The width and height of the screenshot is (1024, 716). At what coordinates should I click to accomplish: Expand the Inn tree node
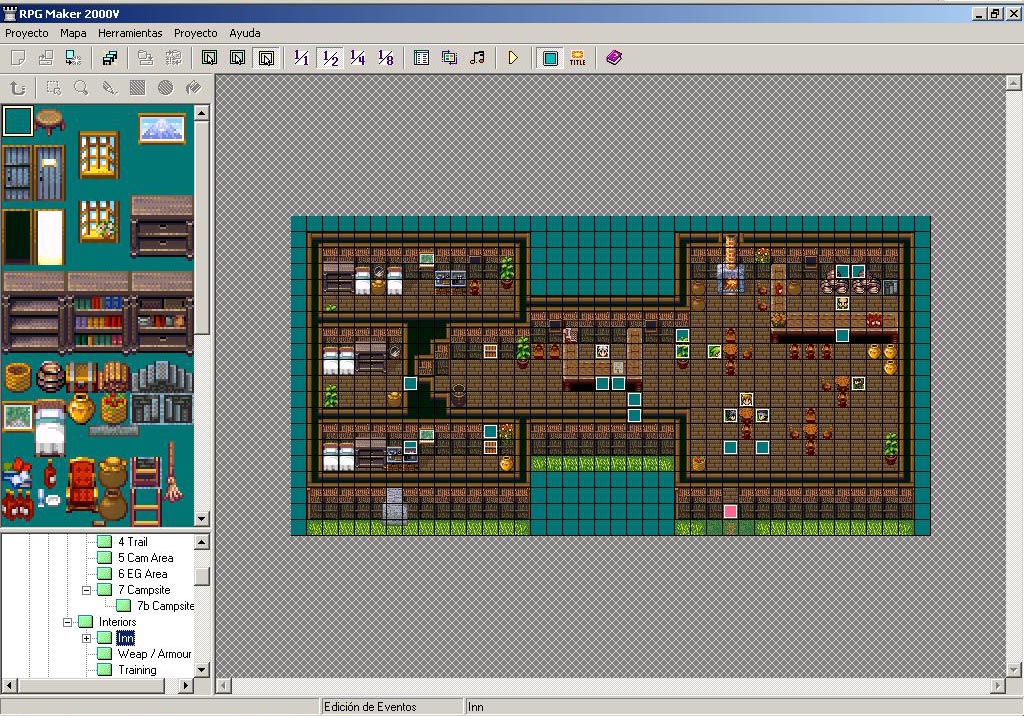click(86, 638)
